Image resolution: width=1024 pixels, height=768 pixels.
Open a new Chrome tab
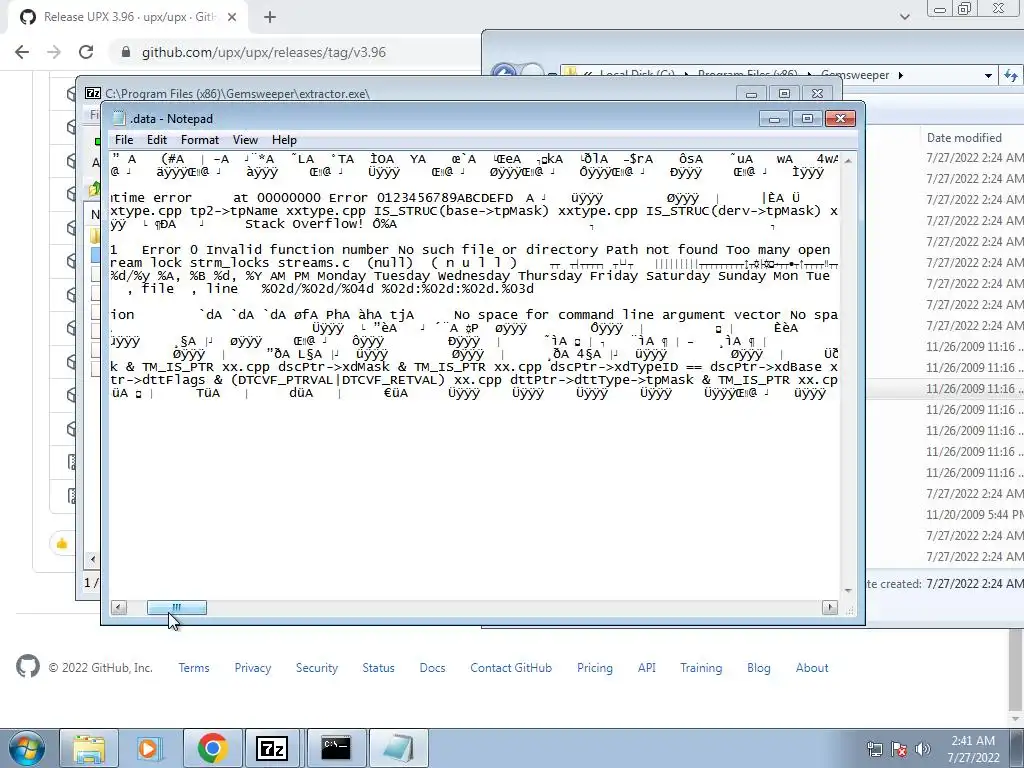pyautogui.click(x=270, y=18)
